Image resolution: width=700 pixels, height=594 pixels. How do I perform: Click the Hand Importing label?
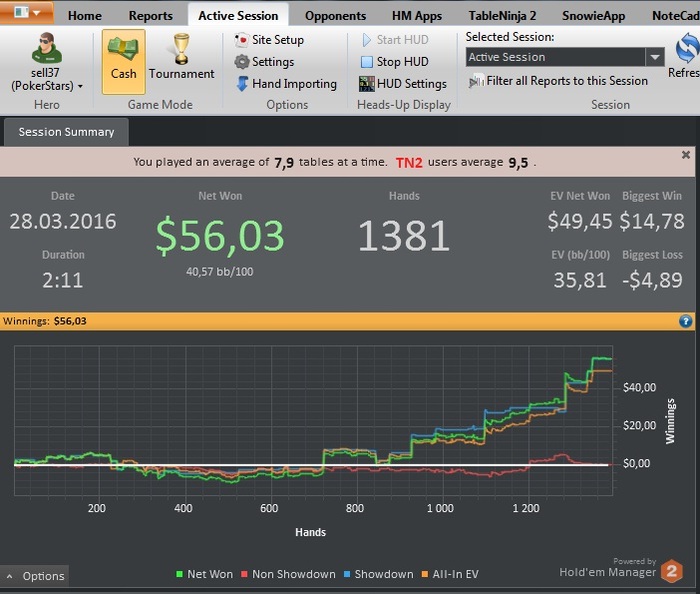tap(294, 84)
